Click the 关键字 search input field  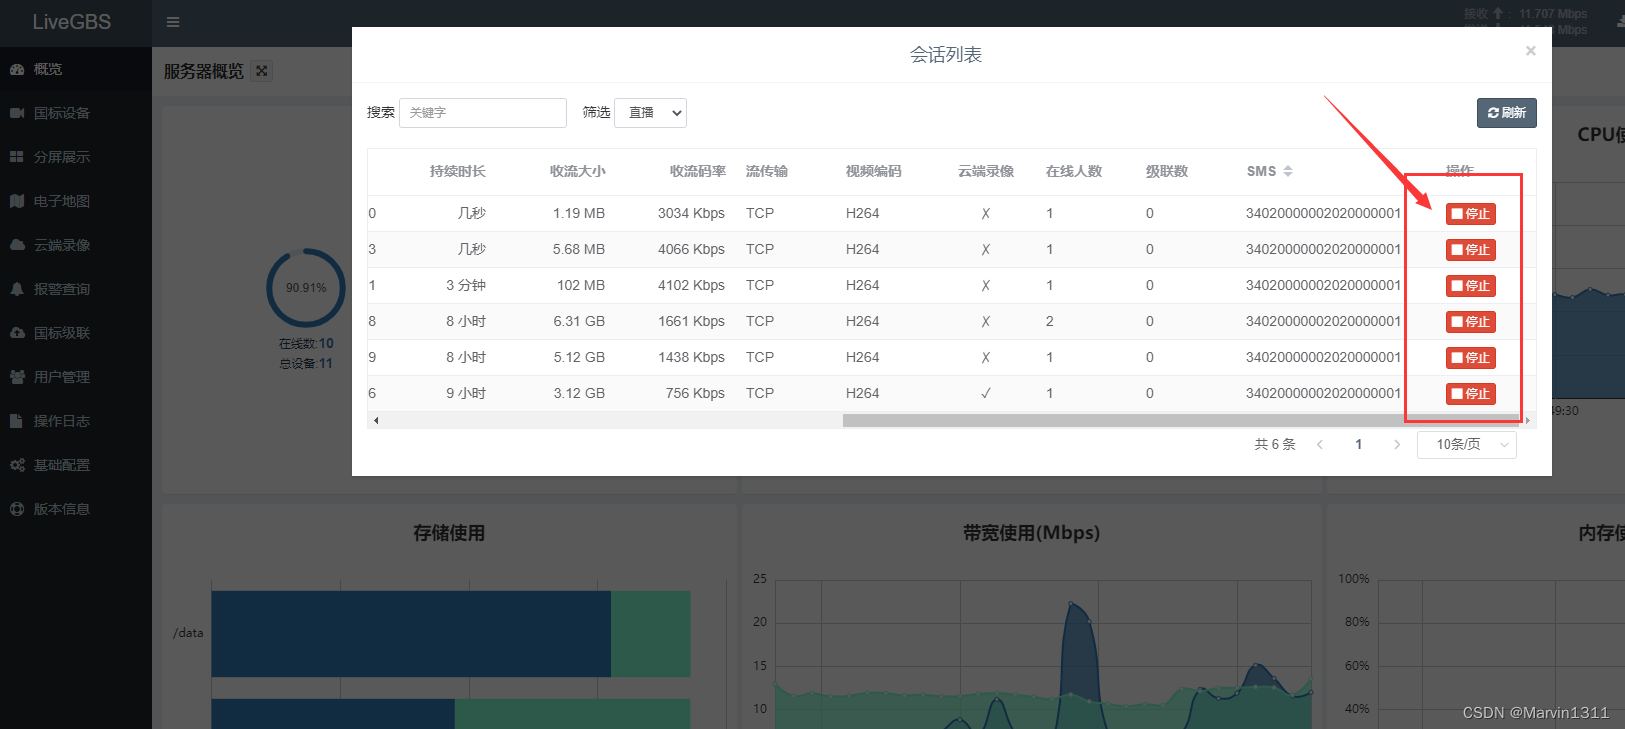483,113
